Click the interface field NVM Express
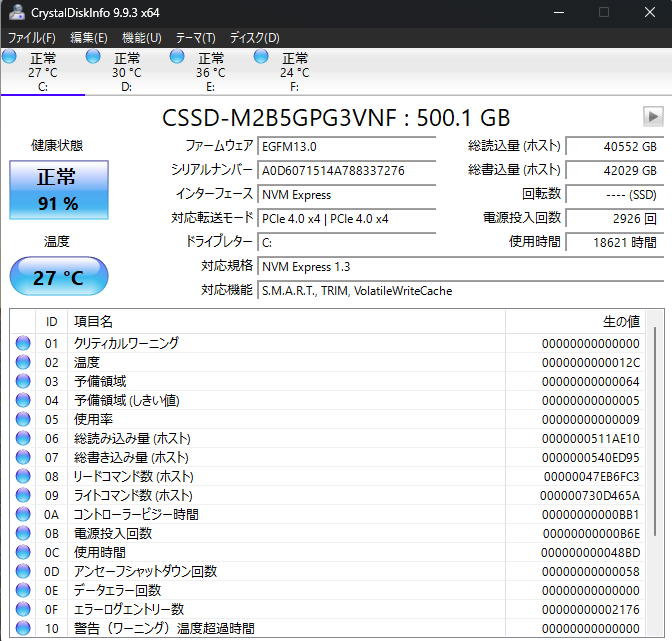Viewport: 672px width, 641px height. [x=347, y=195]
